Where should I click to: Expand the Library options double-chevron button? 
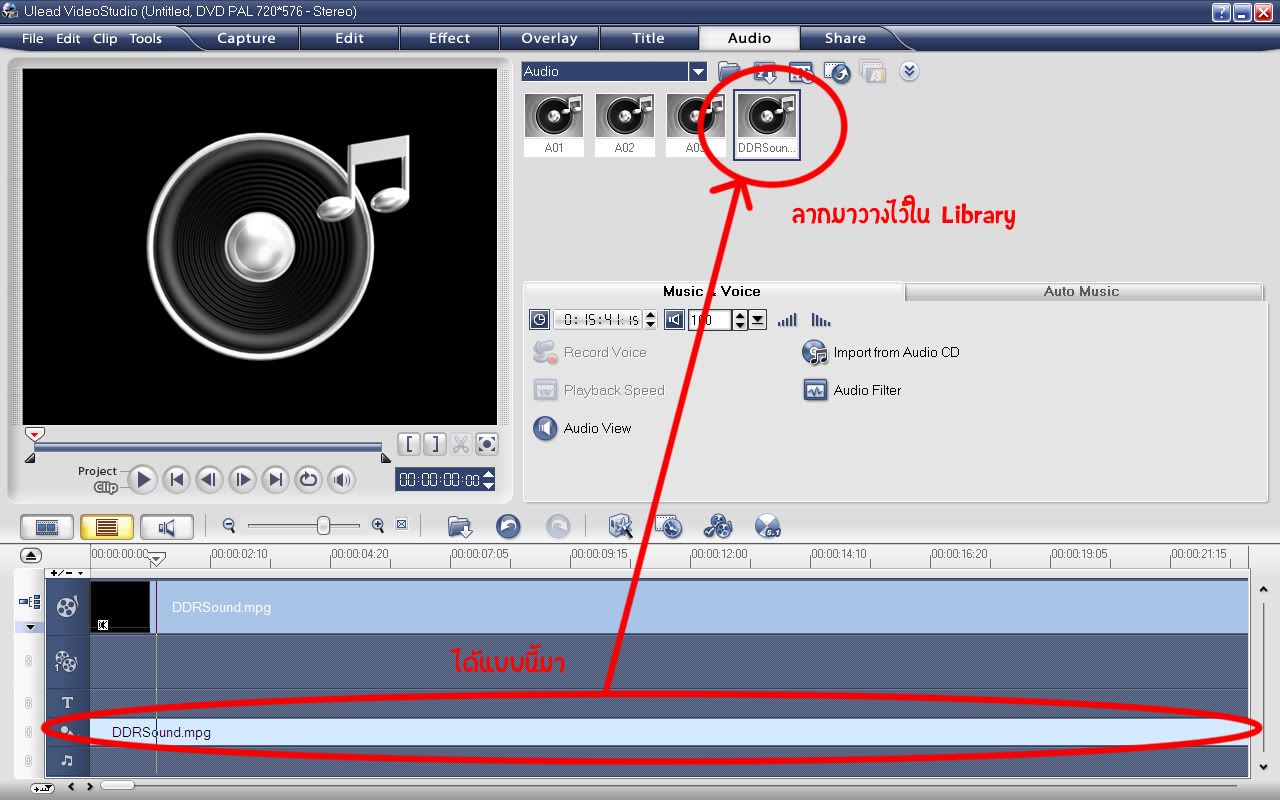[x=908, y=72]
